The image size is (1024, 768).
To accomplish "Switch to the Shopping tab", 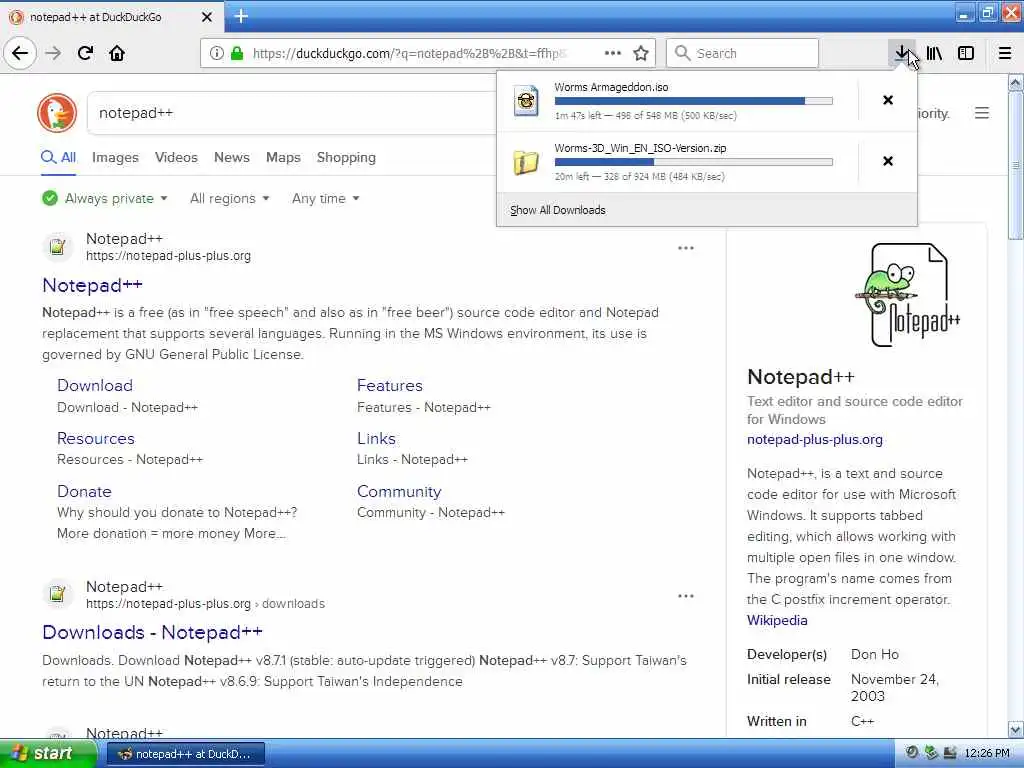I will tap(346, 157).
